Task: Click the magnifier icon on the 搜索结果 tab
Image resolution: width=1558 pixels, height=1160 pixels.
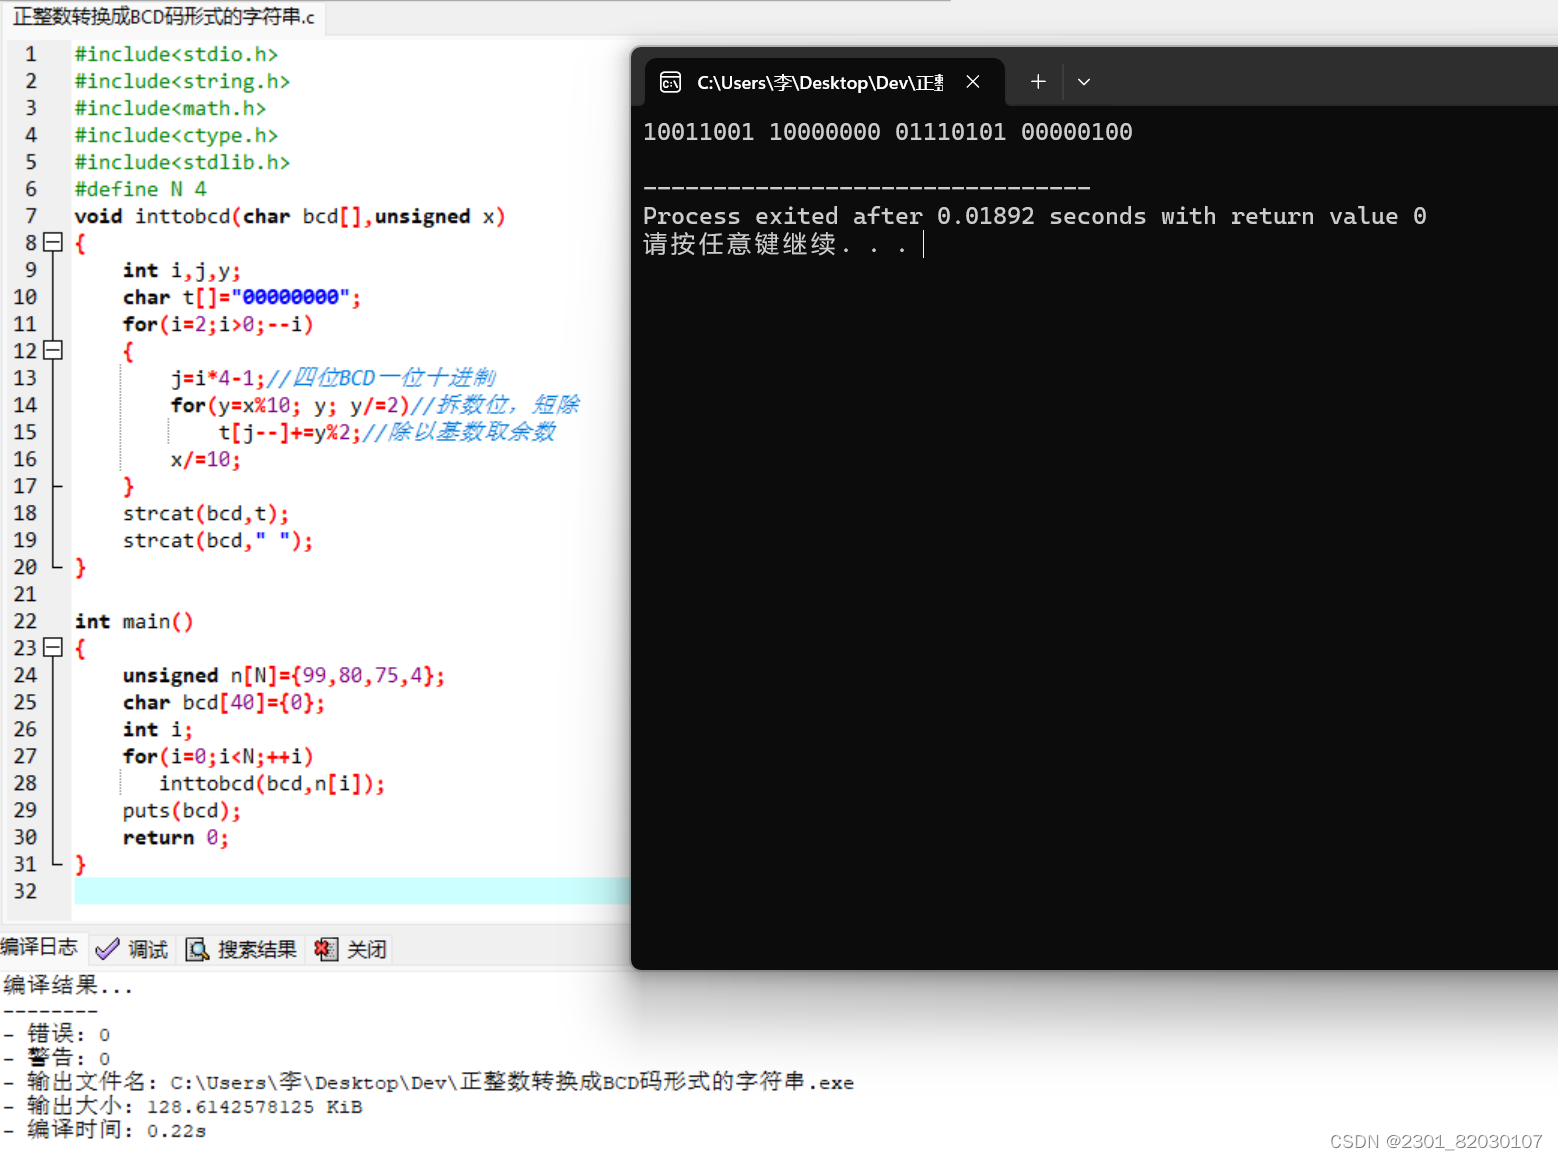Action: (198, 948)
